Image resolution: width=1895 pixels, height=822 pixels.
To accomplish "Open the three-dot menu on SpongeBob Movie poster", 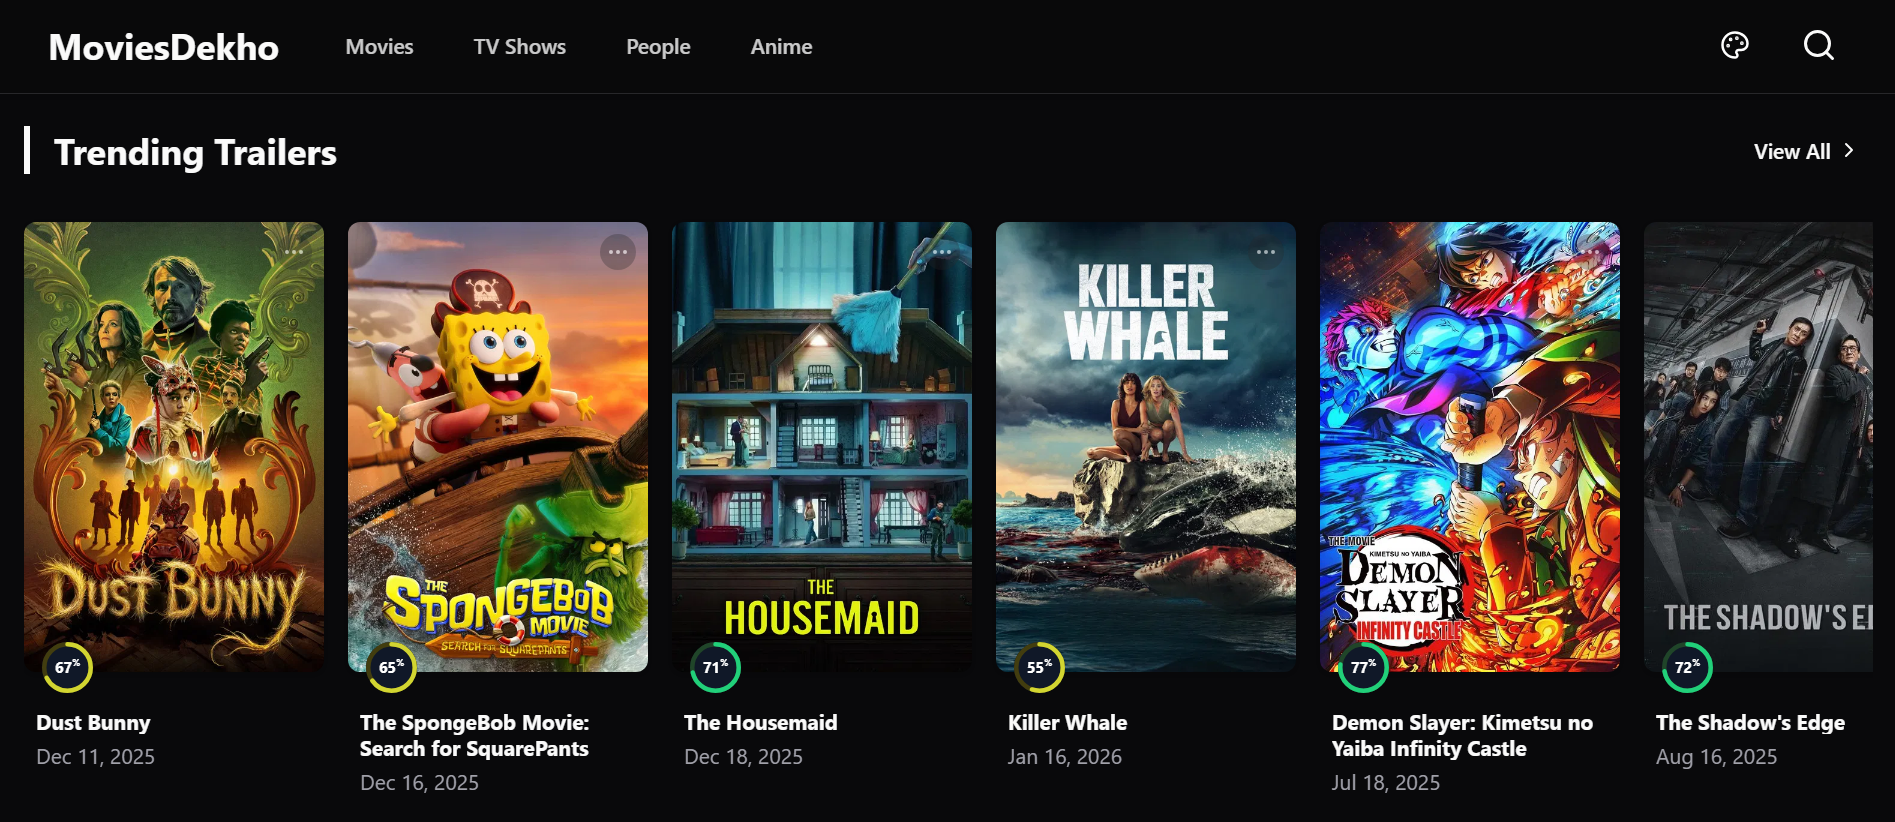I will tap(618, 252).
